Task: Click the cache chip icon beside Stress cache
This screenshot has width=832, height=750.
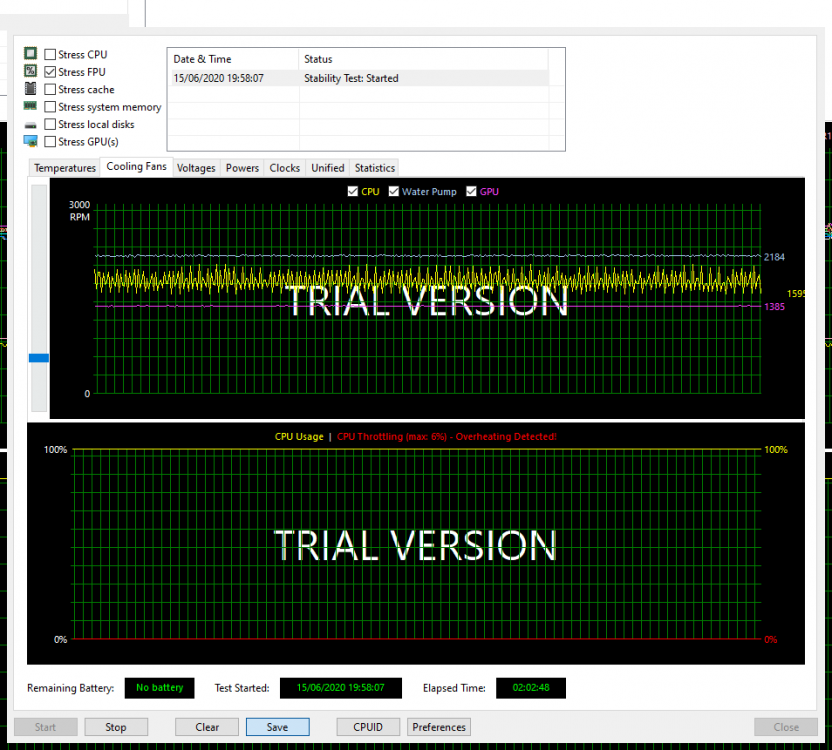Action: (30, 89)
